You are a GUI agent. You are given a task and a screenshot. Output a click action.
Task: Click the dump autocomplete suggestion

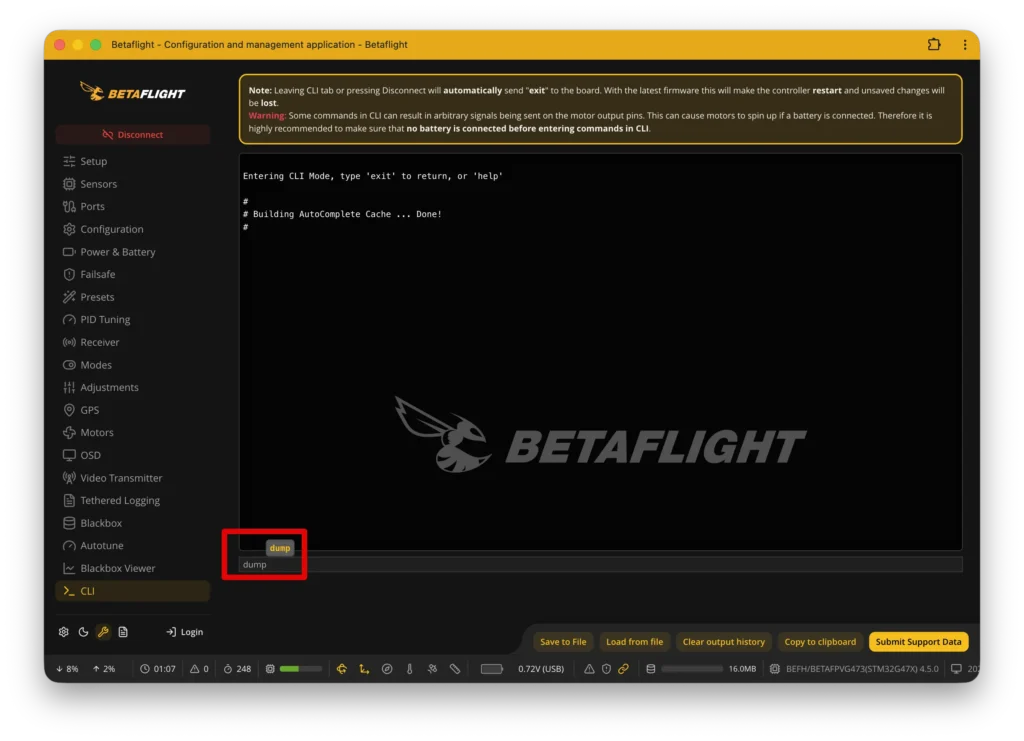280,548
